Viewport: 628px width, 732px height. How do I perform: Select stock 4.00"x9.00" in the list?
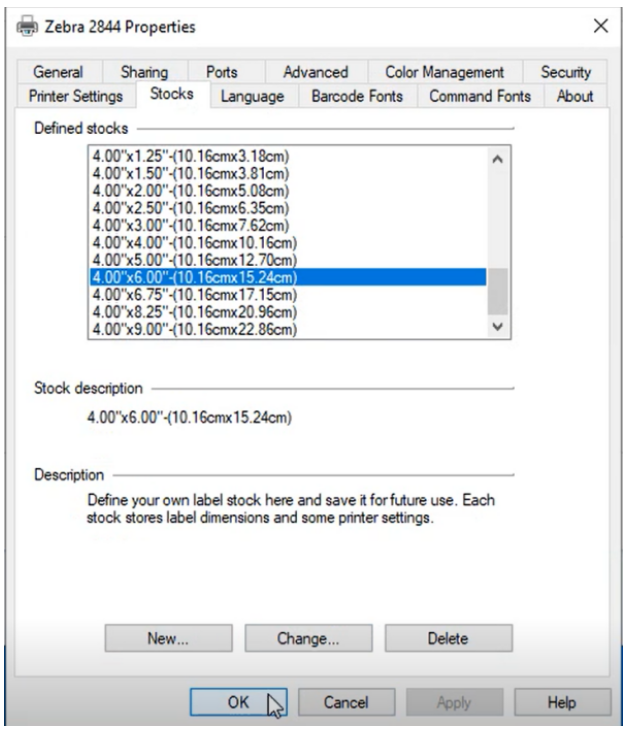point(288,329)
